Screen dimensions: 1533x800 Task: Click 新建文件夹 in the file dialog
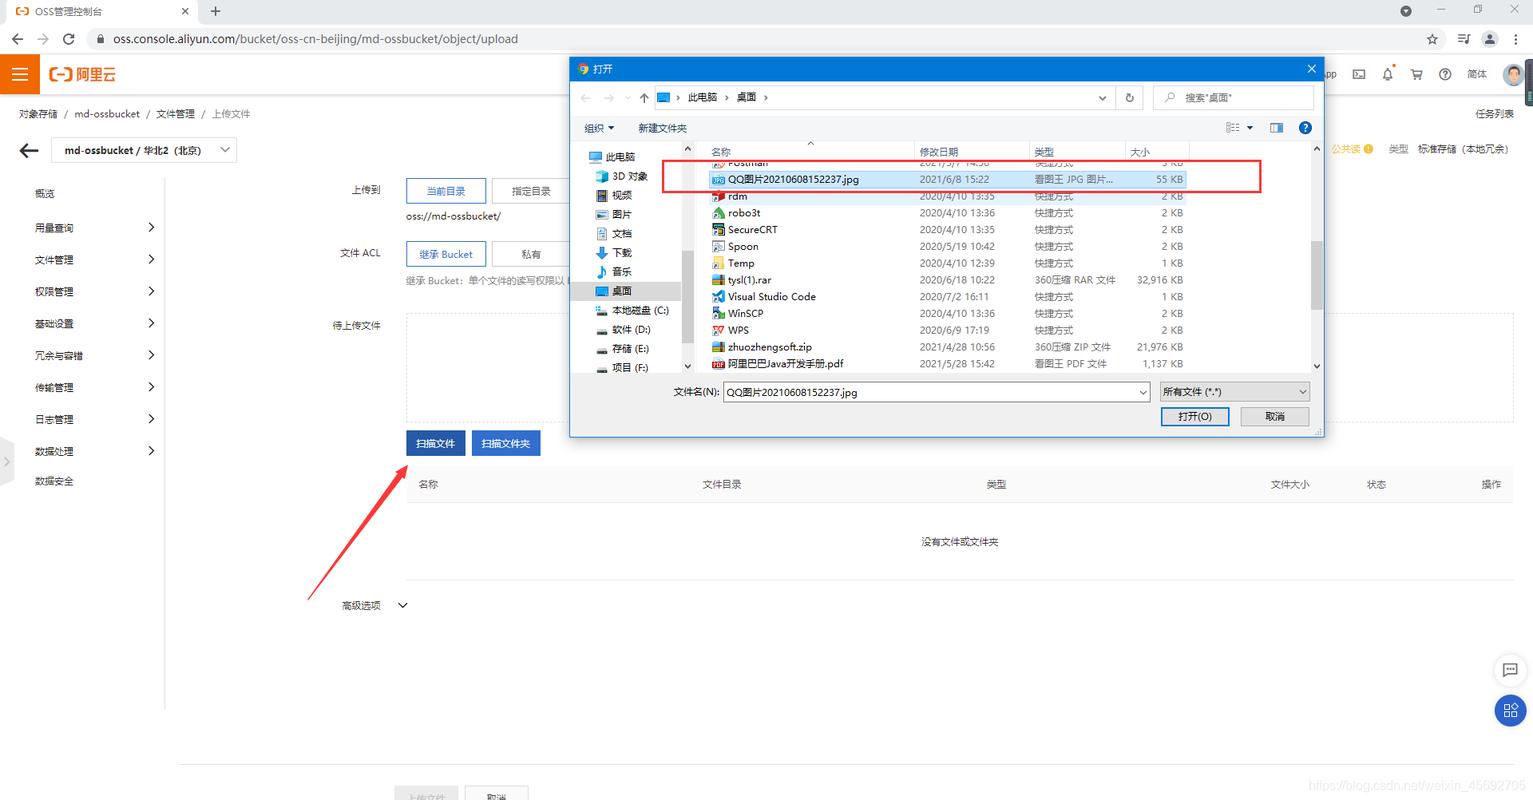tap(662, 128)
